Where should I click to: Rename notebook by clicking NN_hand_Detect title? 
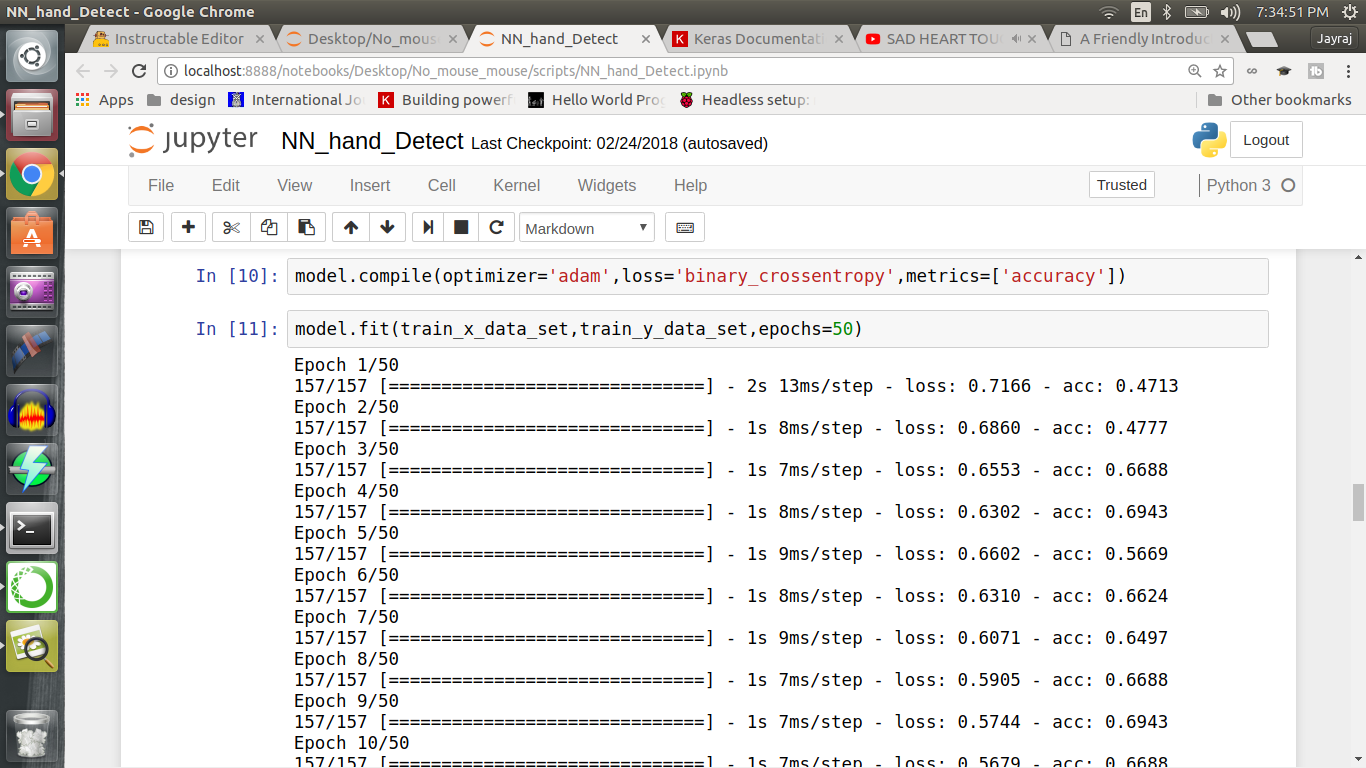373,141
